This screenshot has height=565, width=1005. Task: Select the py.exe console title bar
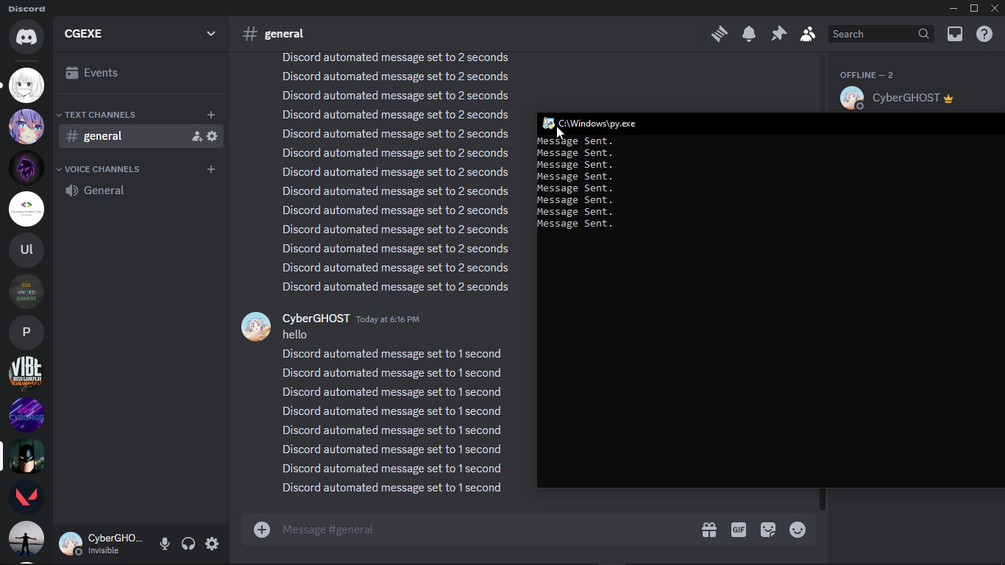click(771, 124)
